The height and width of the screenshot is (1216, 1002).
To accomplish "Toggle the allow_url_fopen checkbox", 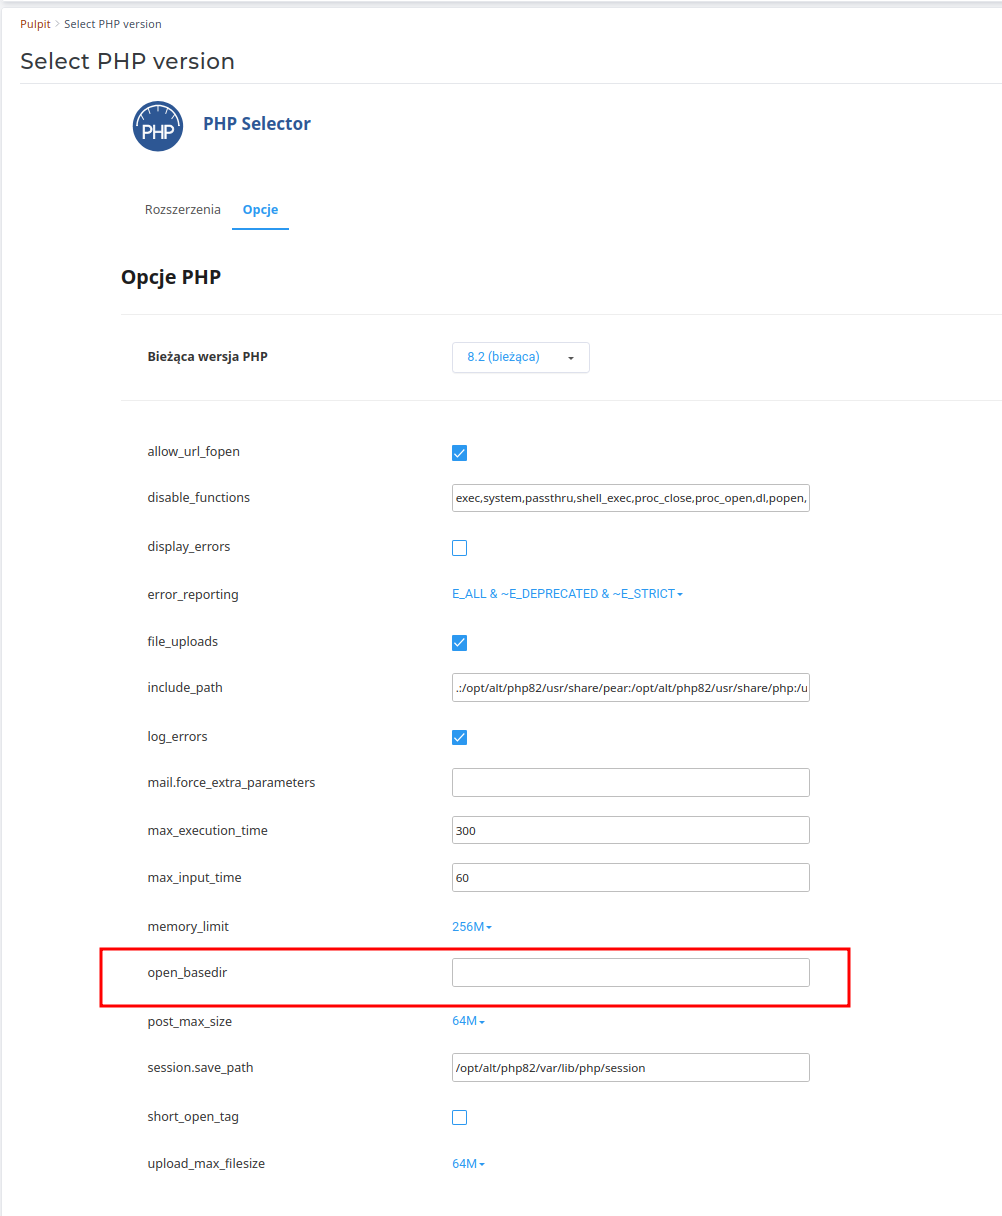I will click(x=460, y=453).
